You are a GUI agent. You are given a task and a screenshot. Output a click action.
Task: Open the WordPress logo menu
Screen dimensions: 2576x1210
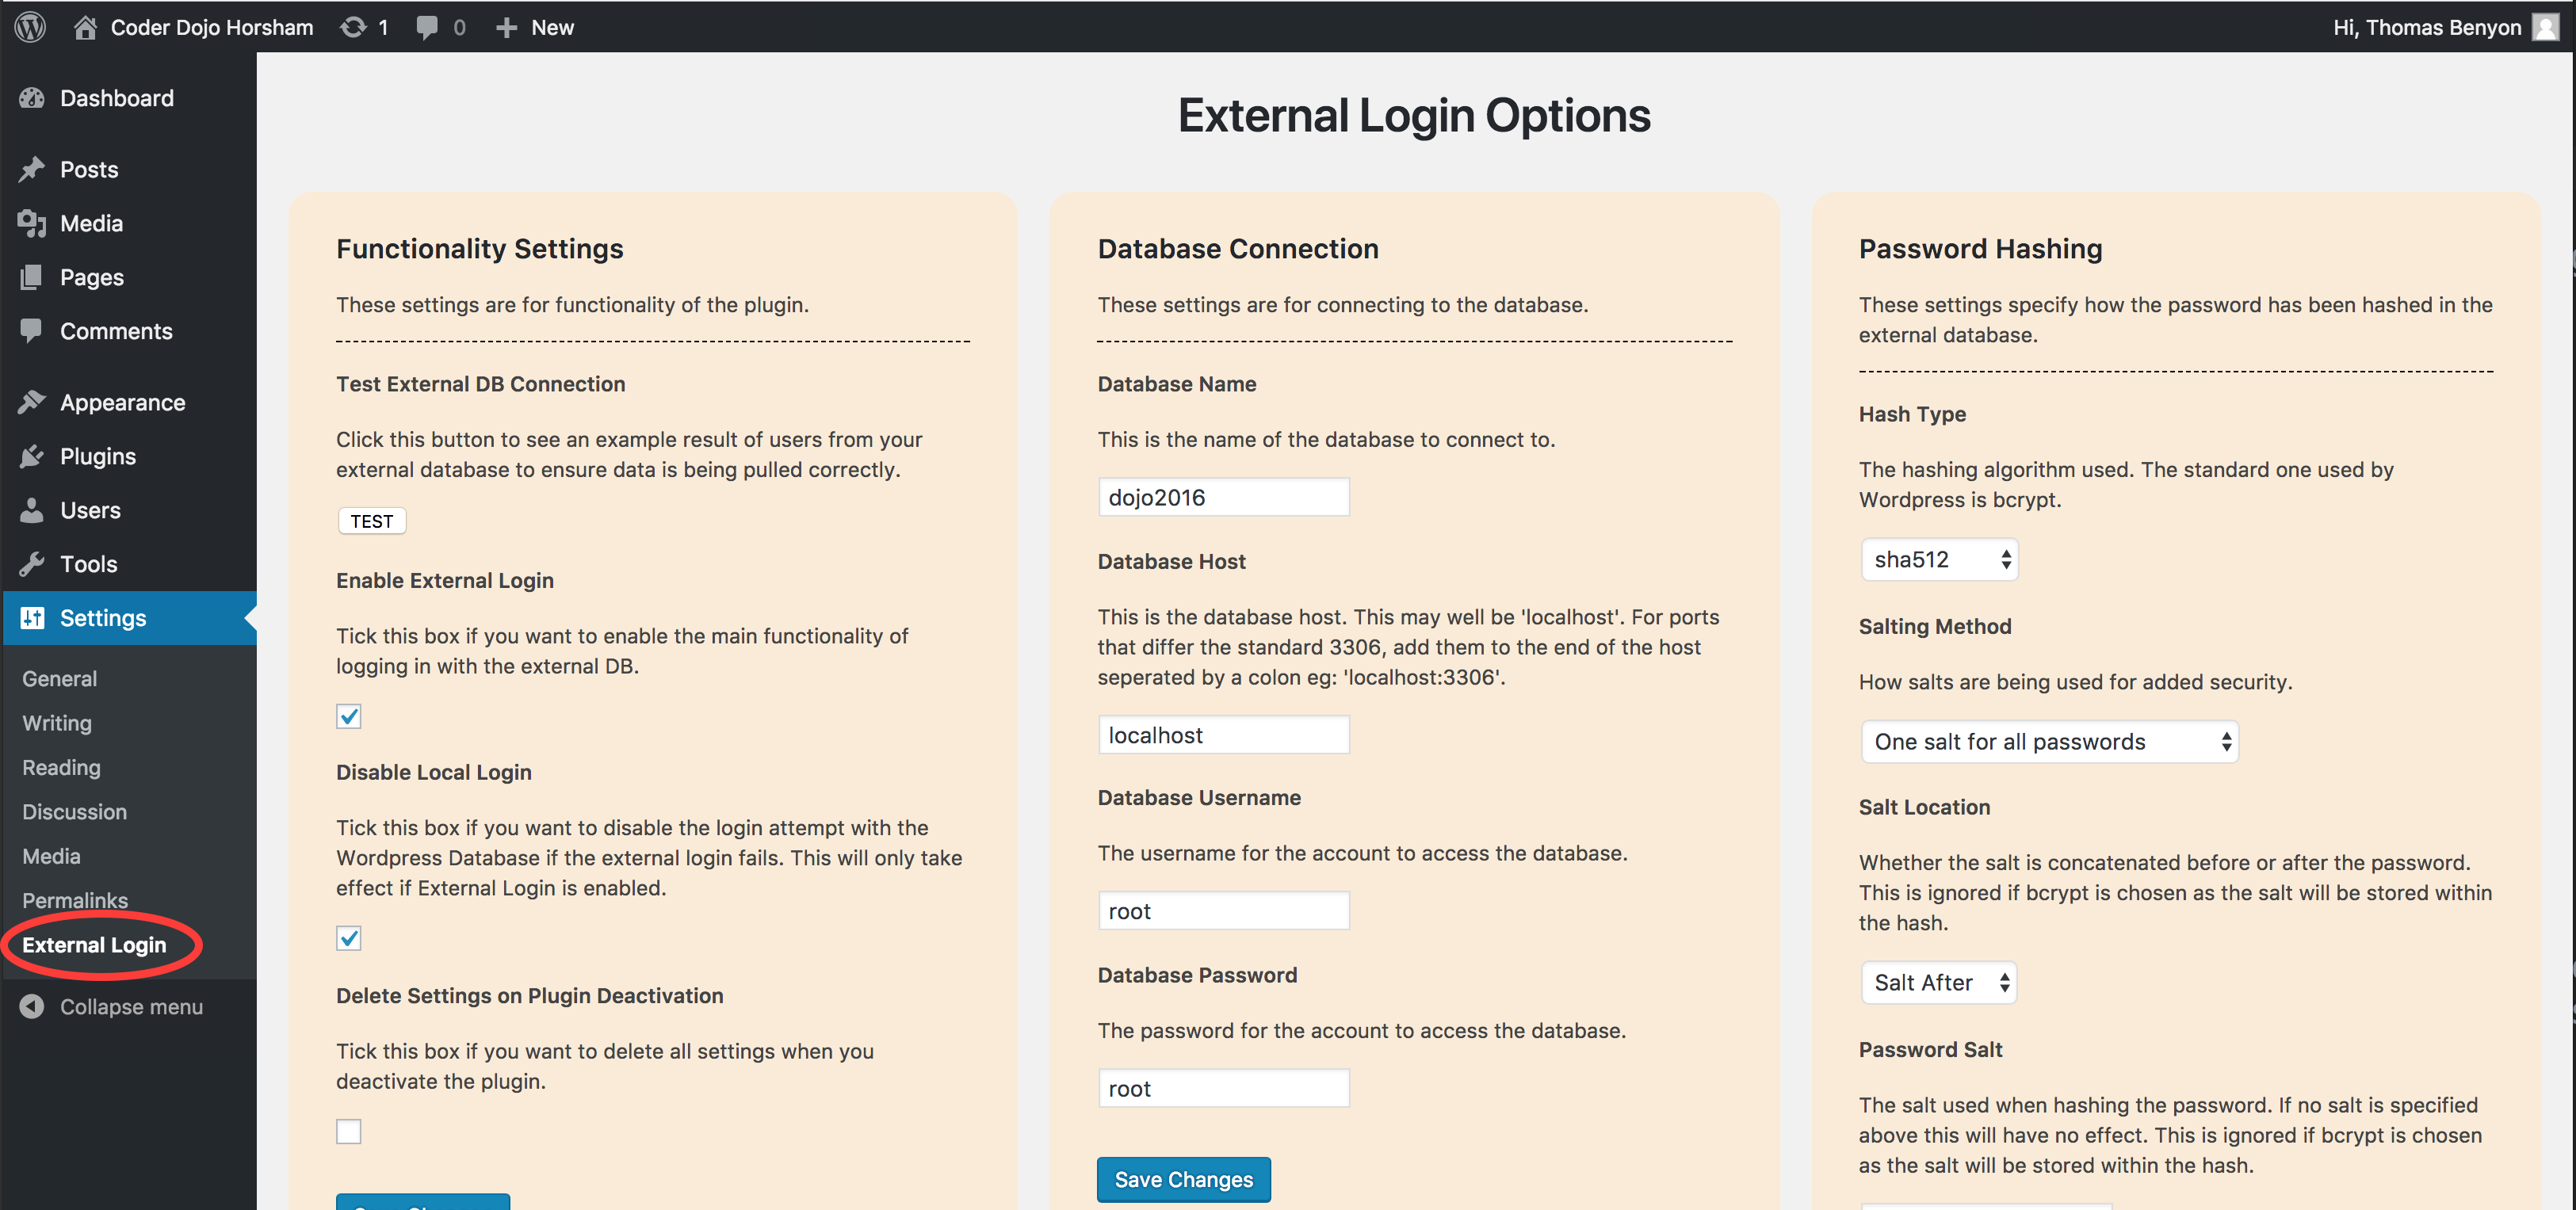30,27
